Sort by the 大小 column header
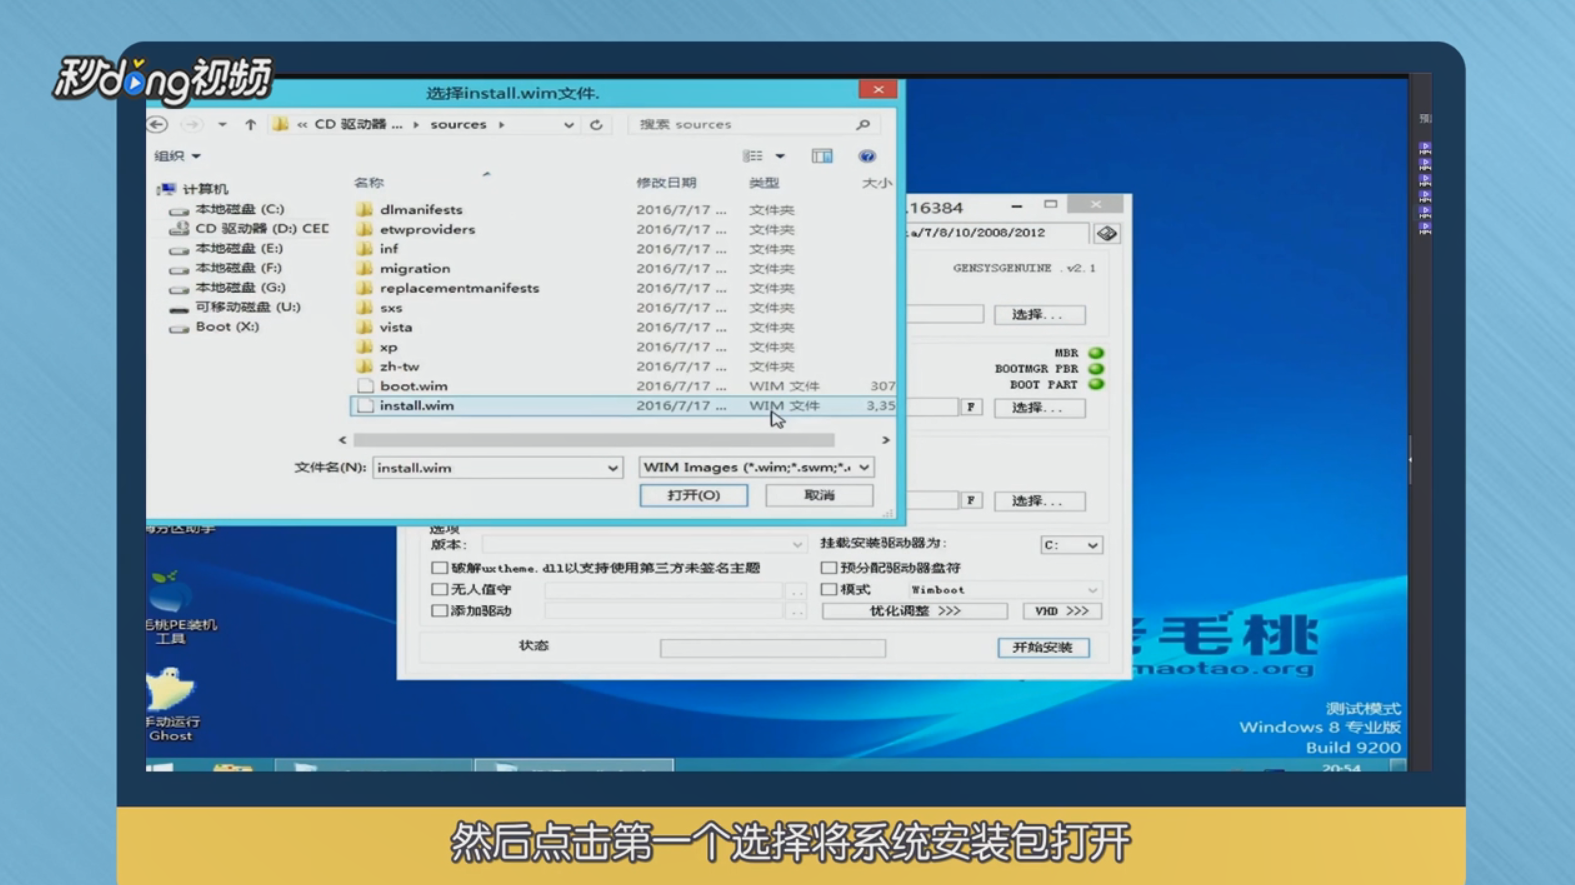The height and width of the screenshot is (885, 1575). [876, 183]
